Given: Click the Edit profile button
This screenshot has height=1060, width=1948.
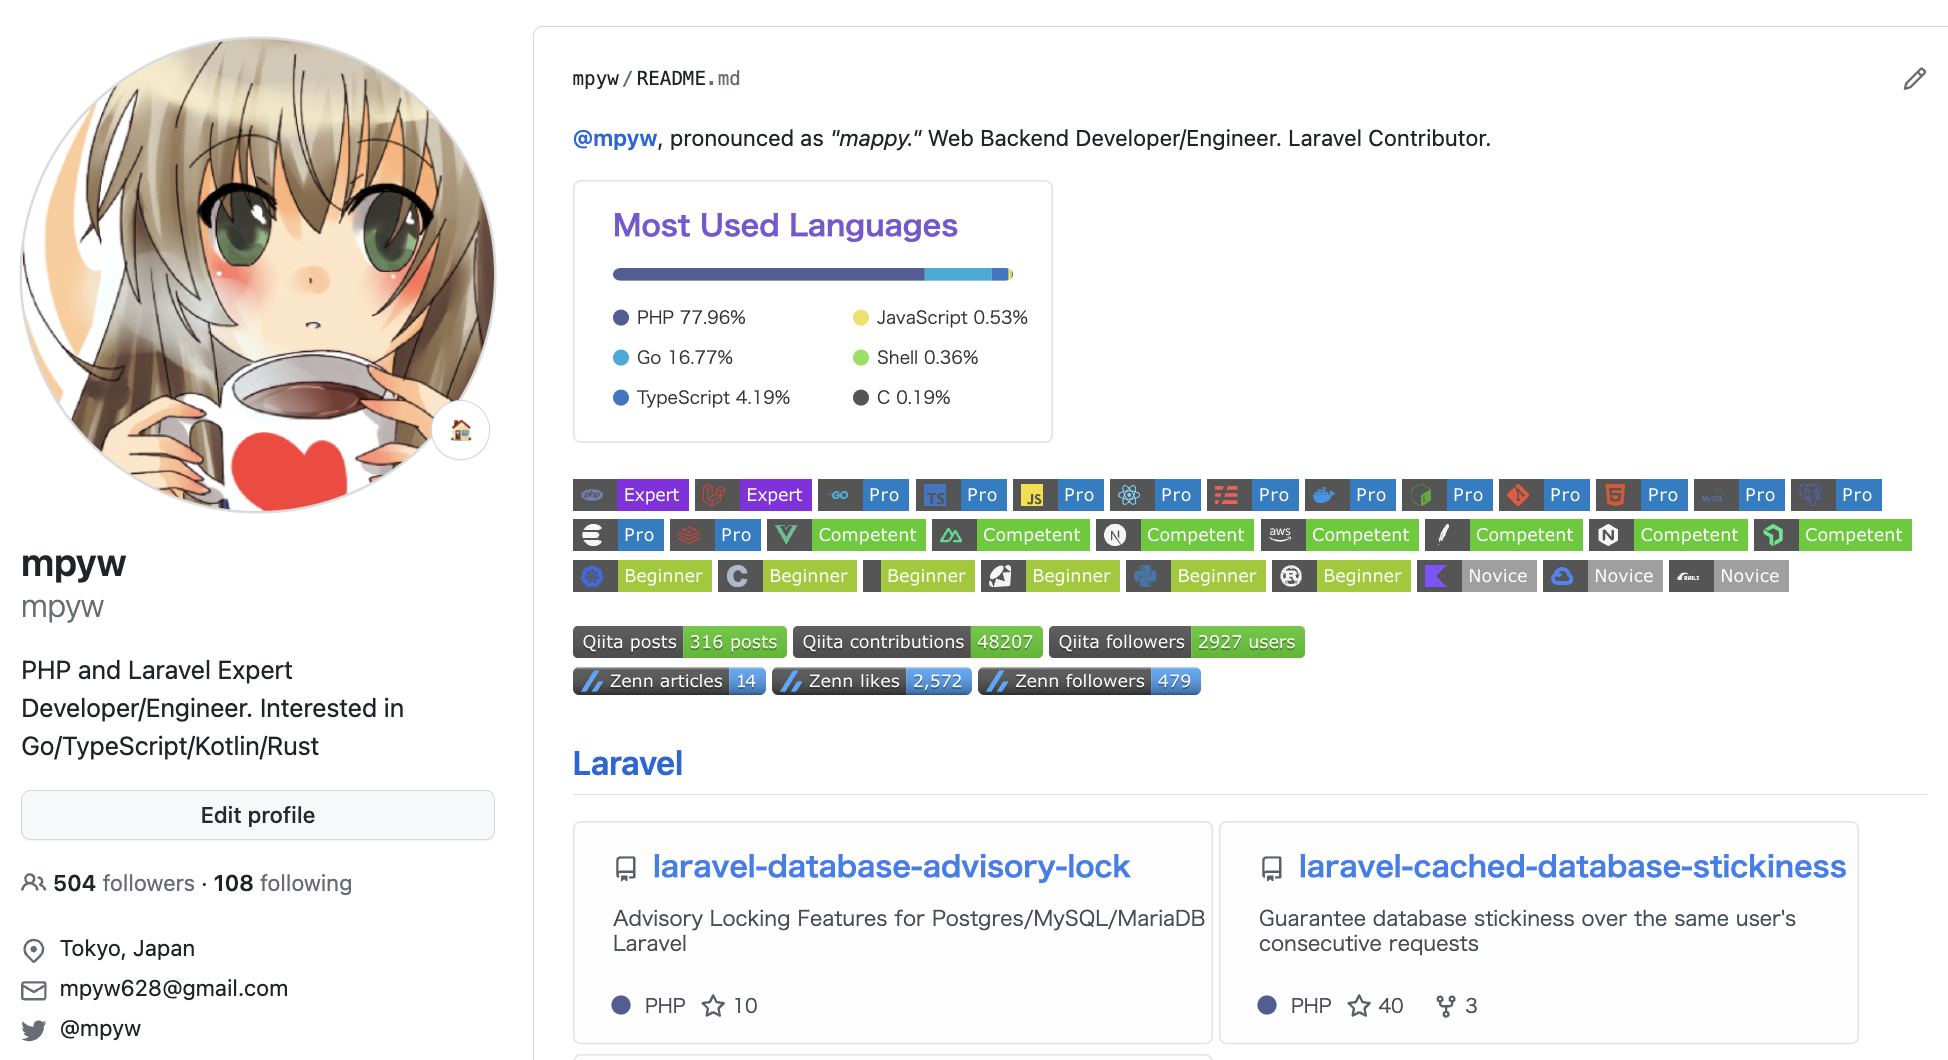Looking at the screenshot, I should (258, 815).
